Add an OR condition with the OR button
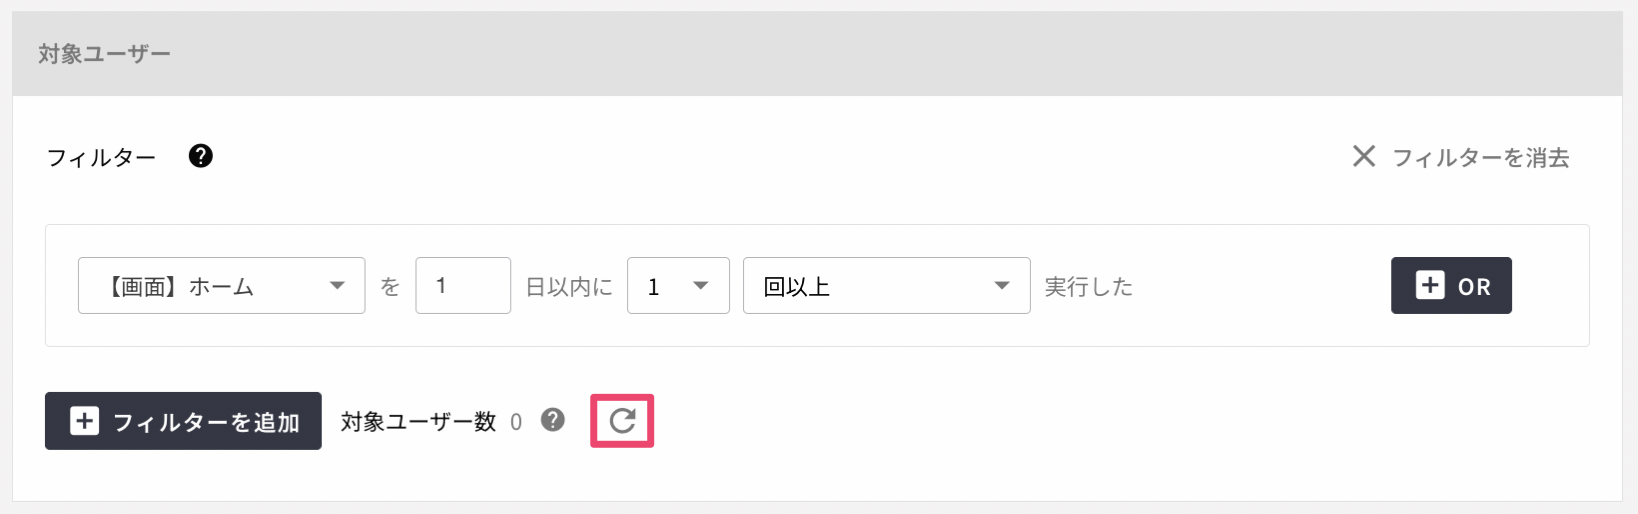The image size is (1638, 514). pos(1451,286)
